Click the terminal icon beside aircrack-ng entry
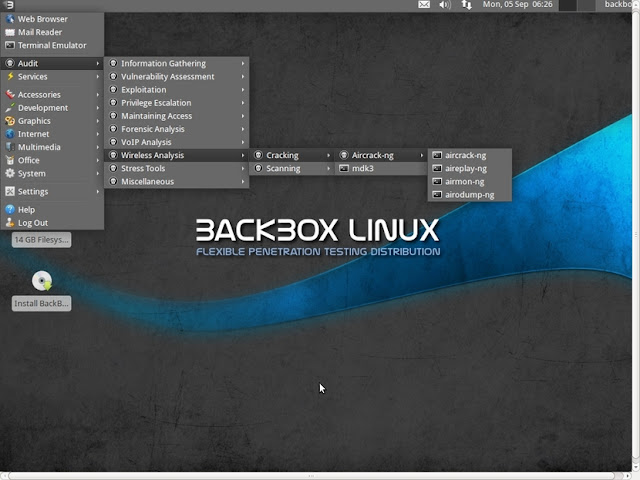This screenshot has width=640, height=480. pyautogui.click(x=437, y=155)
